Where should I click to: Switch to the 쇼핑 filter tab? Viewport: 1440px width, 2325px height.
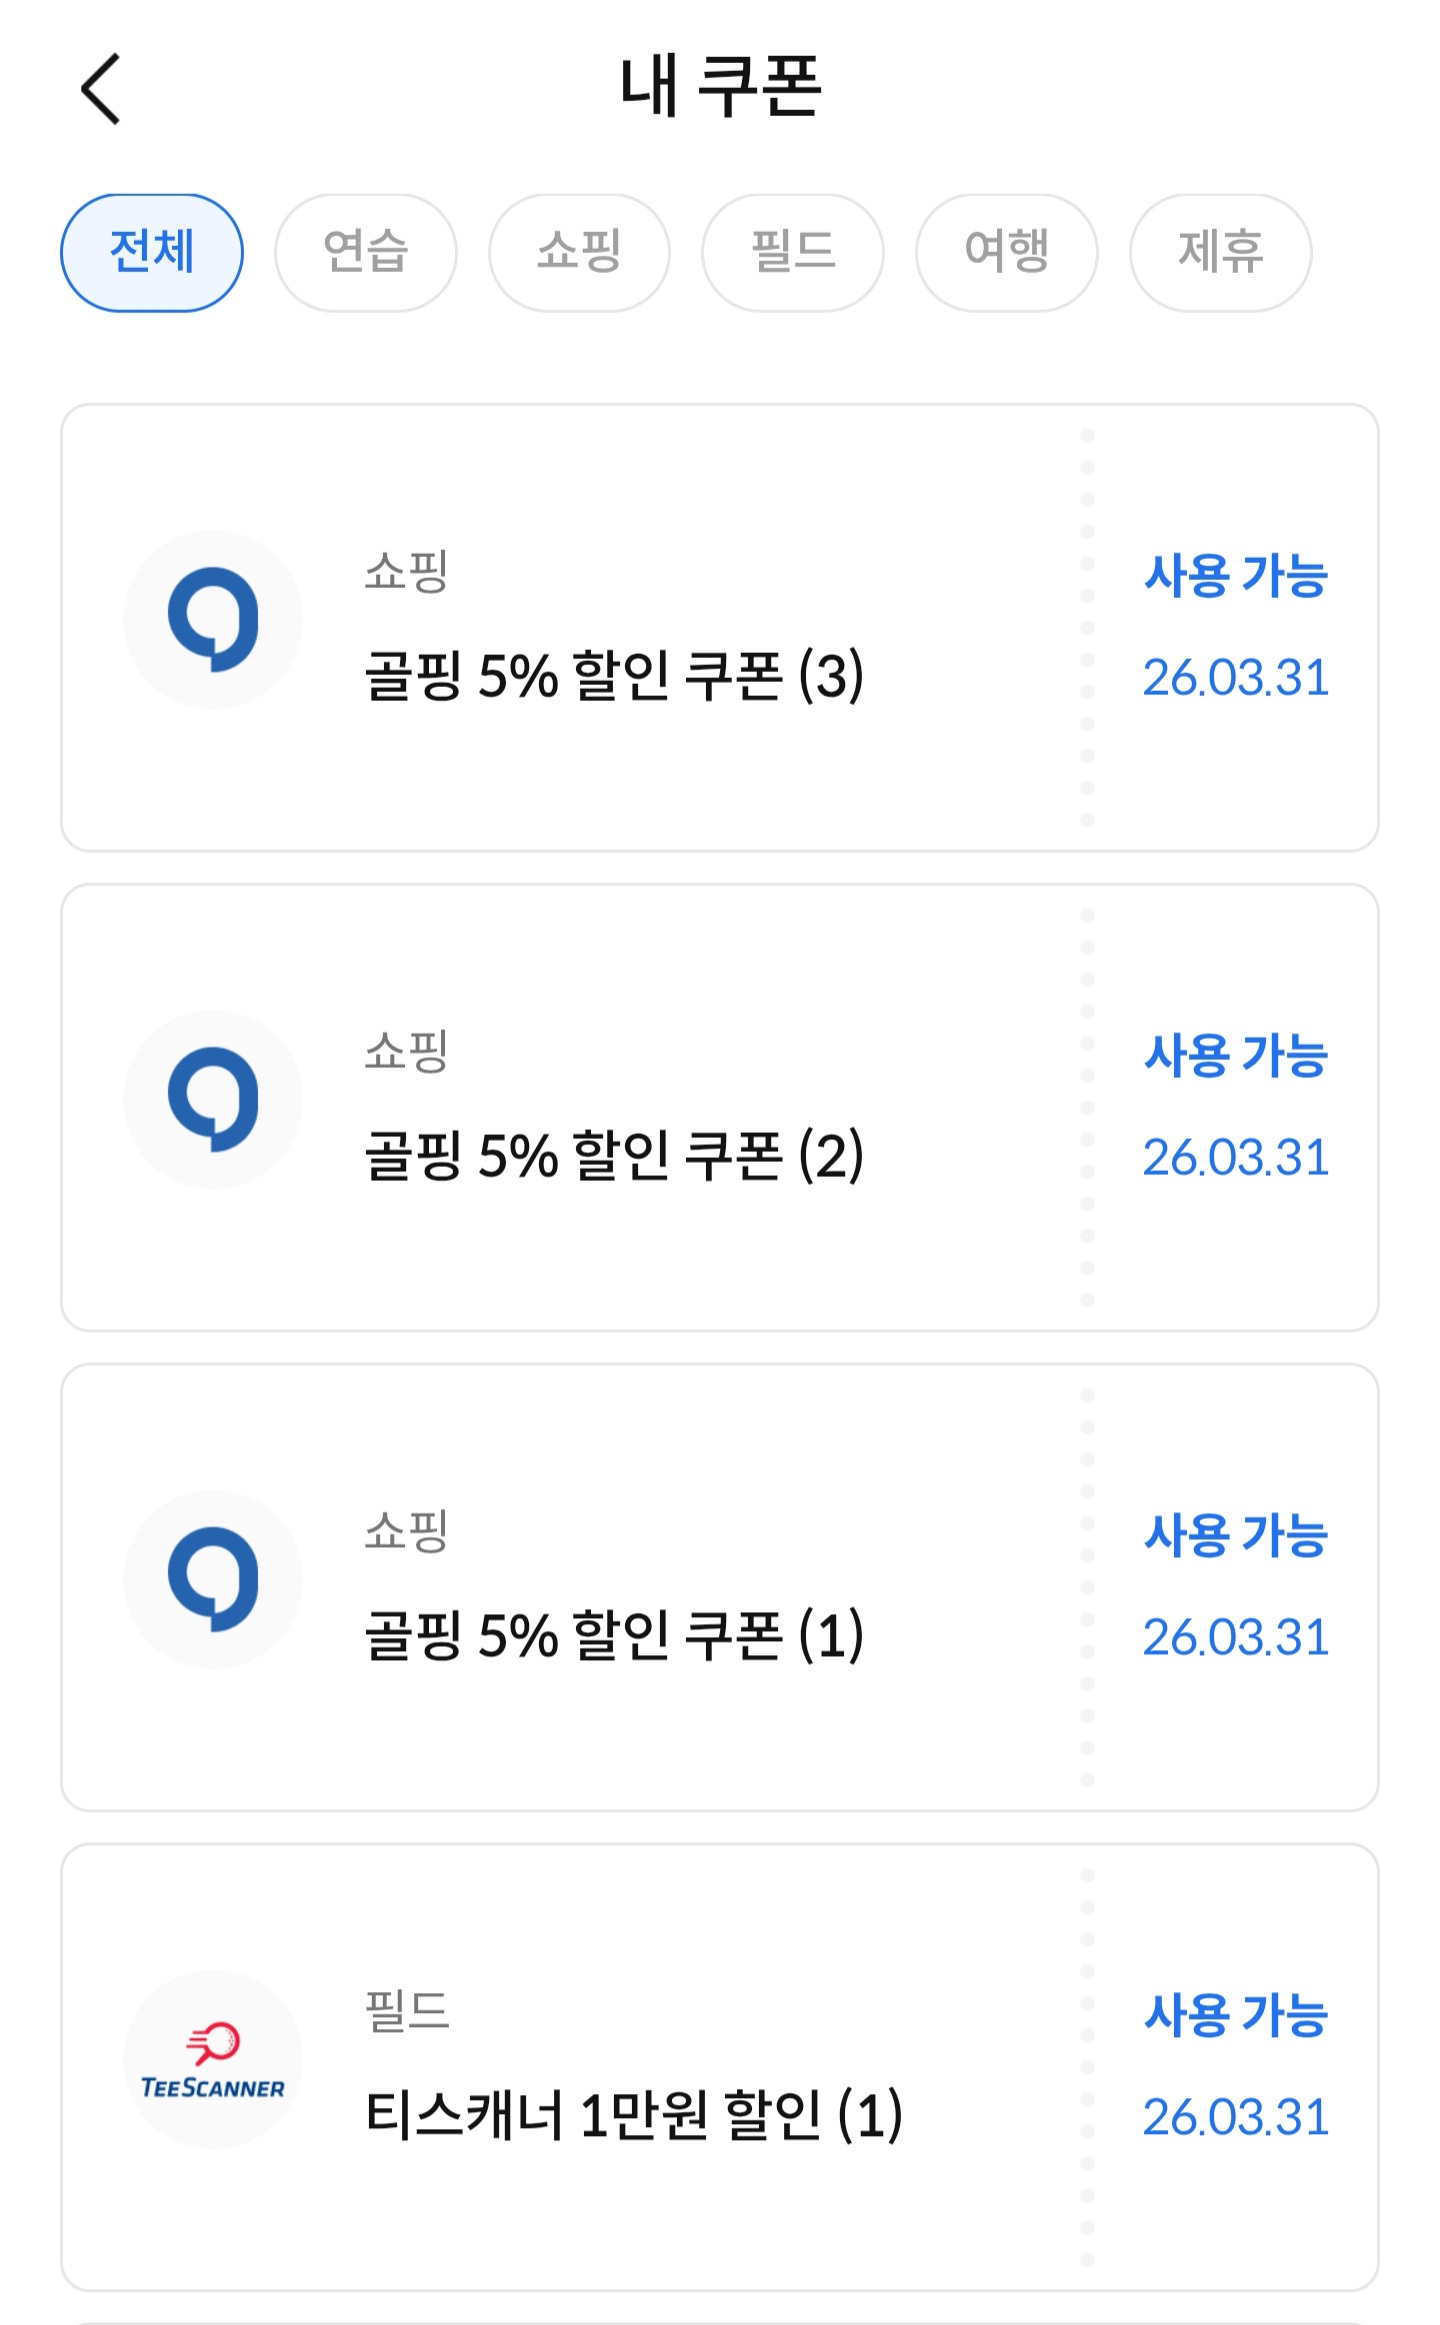[579, 252]
